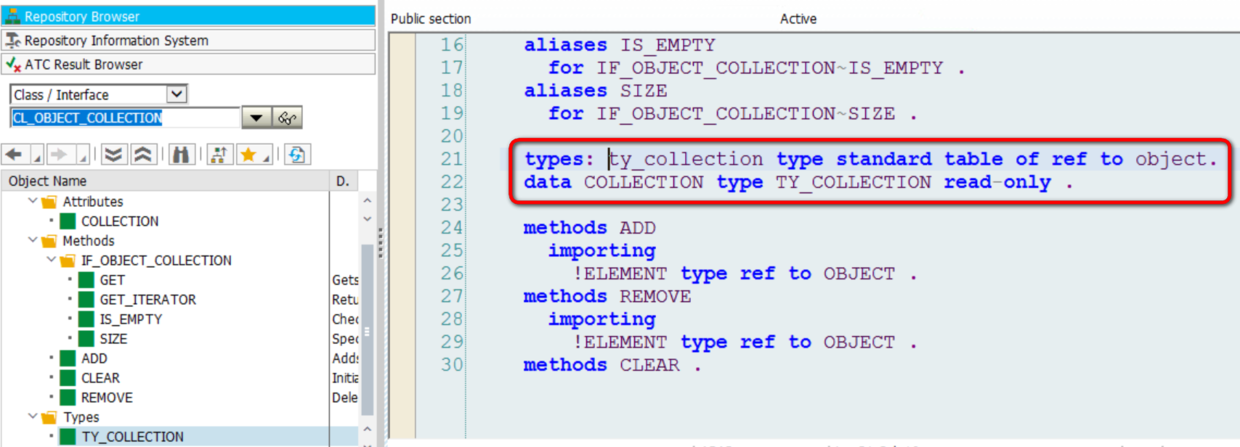Click the "aliases IS_EMPTY" code line
The width and height of the screenshot is (1240, 447).
(620, 44)
